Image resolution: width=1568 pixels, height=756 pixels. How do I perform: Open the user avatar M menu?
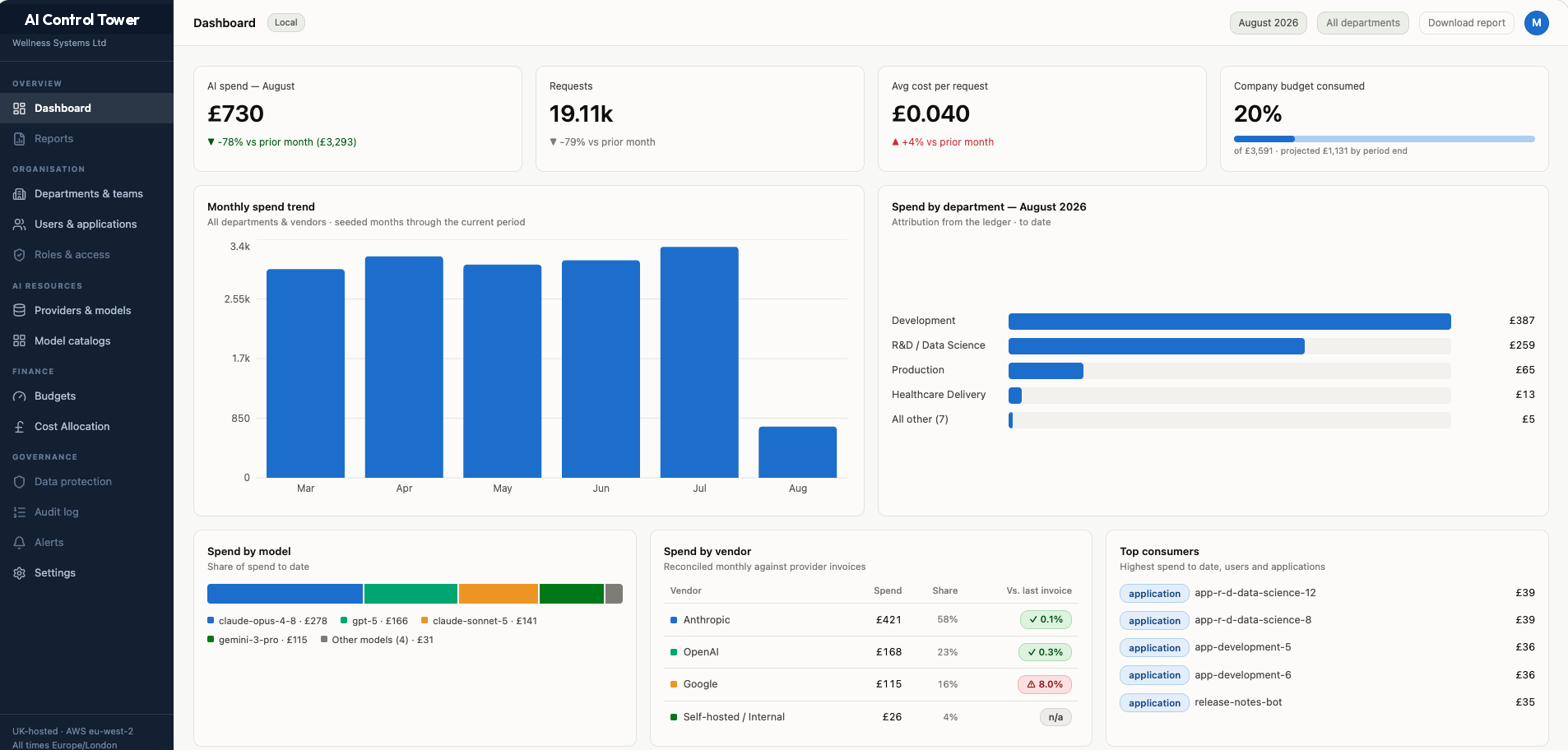click(x=1536, y=23)
